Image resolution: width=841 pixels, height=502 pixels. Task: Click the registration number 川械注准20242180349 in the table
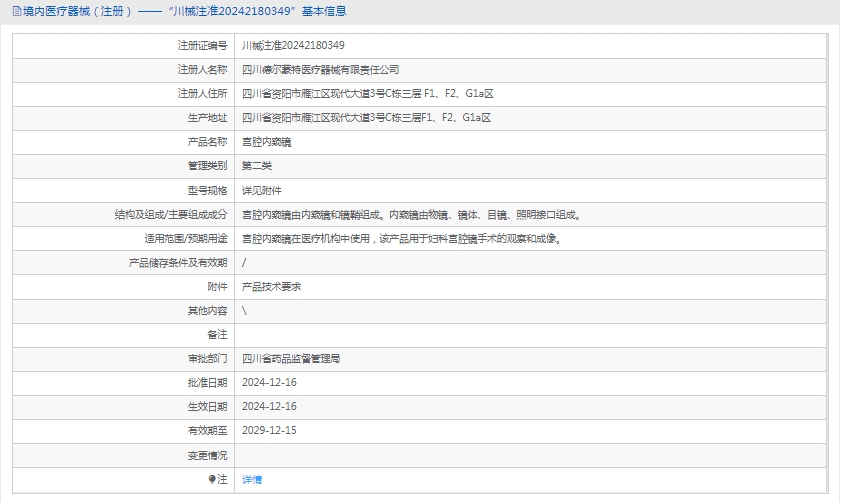[x=294, y=45]
